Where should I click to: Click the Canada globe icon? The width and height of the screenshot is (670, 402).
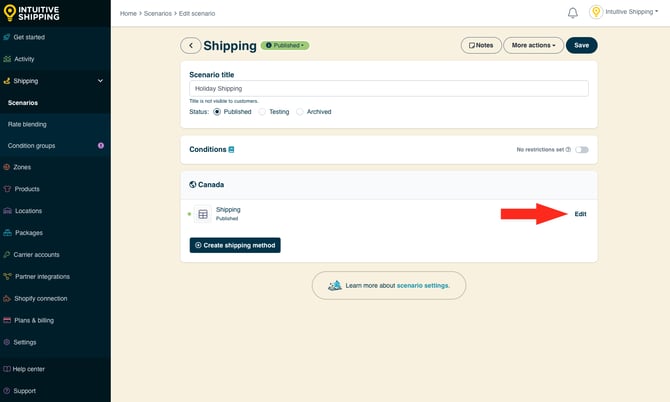tap(193, 185)
